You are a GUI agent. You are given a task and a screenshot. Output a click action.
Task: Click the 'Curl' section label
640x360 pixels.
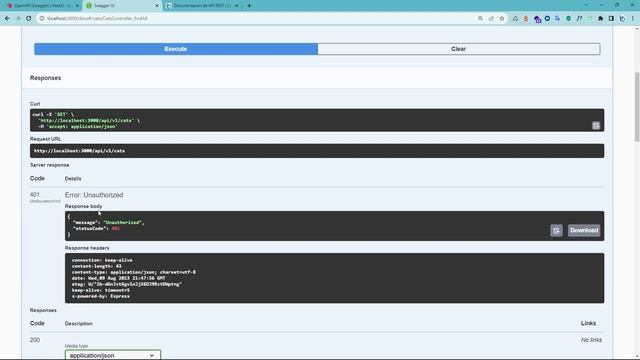[35, 104]
